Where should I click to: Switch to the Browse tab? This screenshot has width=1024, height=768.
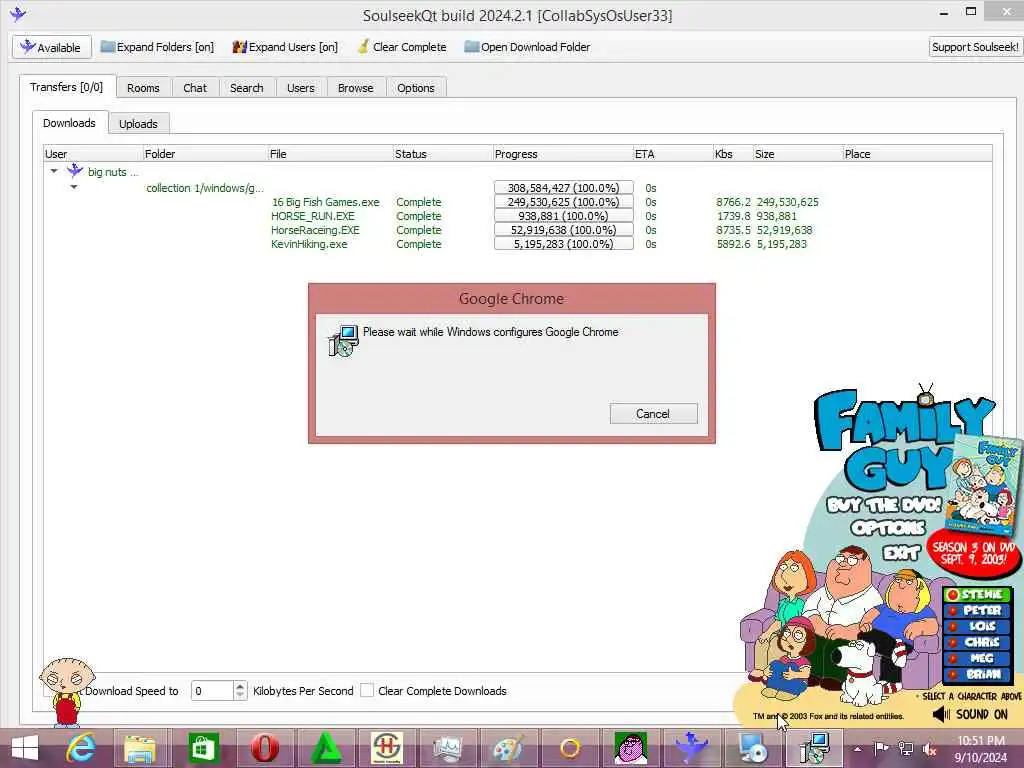click(355, 88)
